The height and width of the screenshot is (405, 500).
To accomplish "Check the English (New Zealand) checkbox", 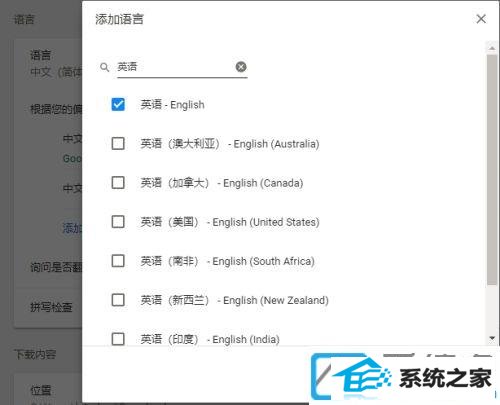I will coord(118,300).
